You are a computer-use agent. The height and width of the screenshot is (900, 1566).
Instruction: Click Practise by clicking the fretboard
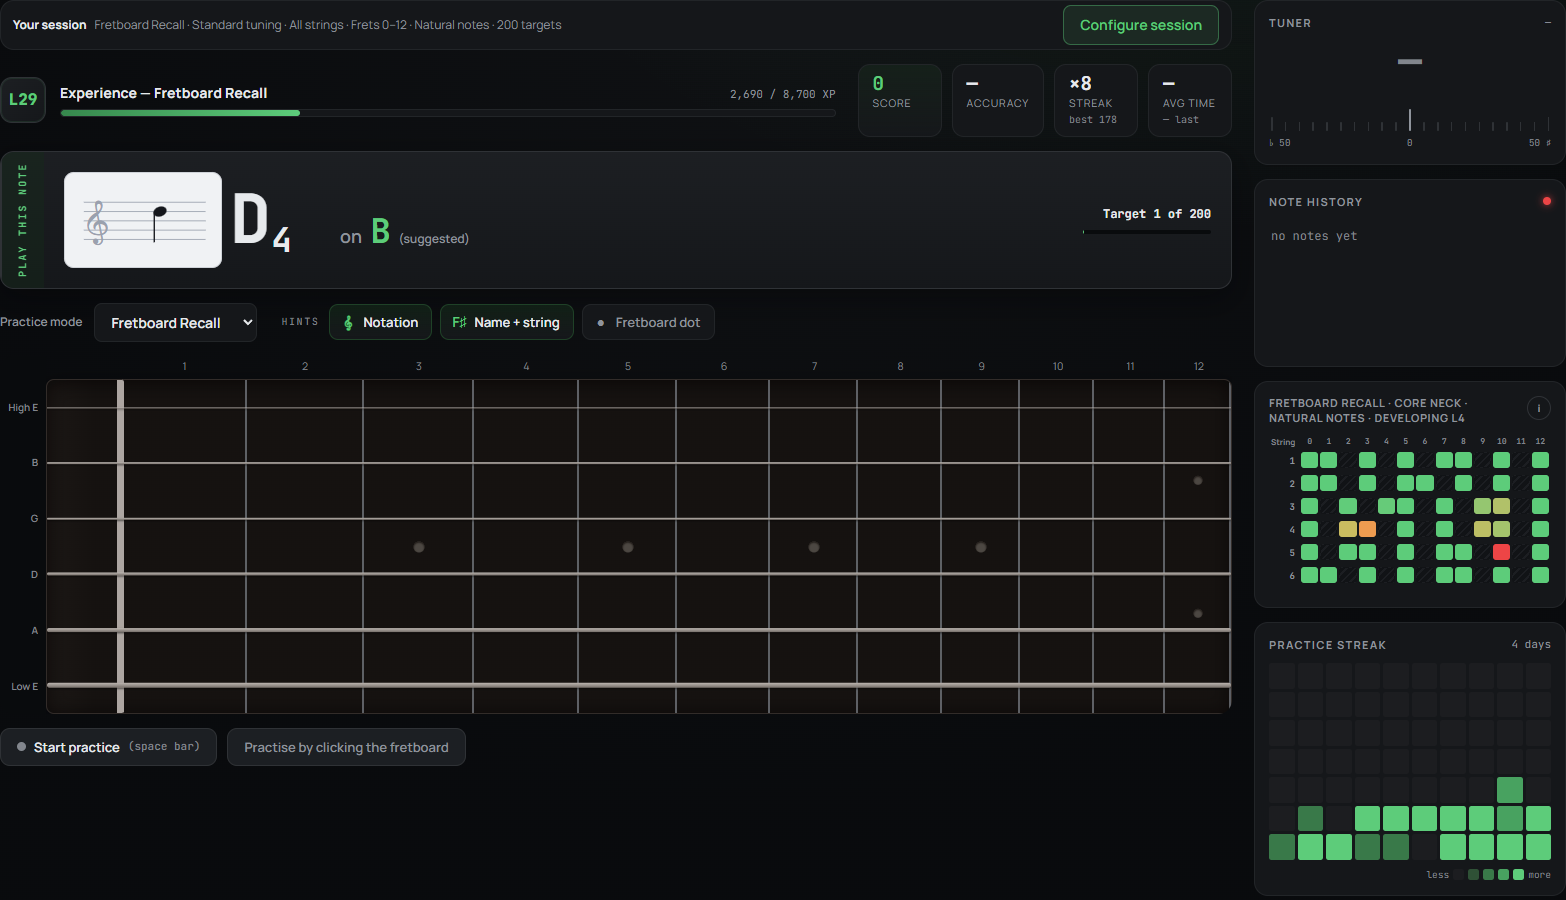tap(346, 747)
